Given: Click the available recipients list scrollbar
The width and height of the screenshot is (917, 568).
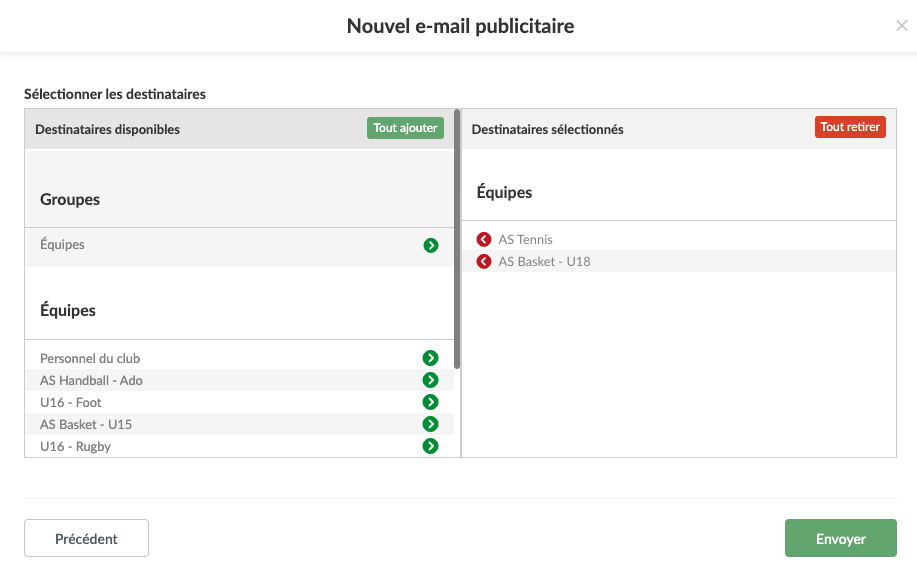Looking at the screenshot, I should click(457, 240).
